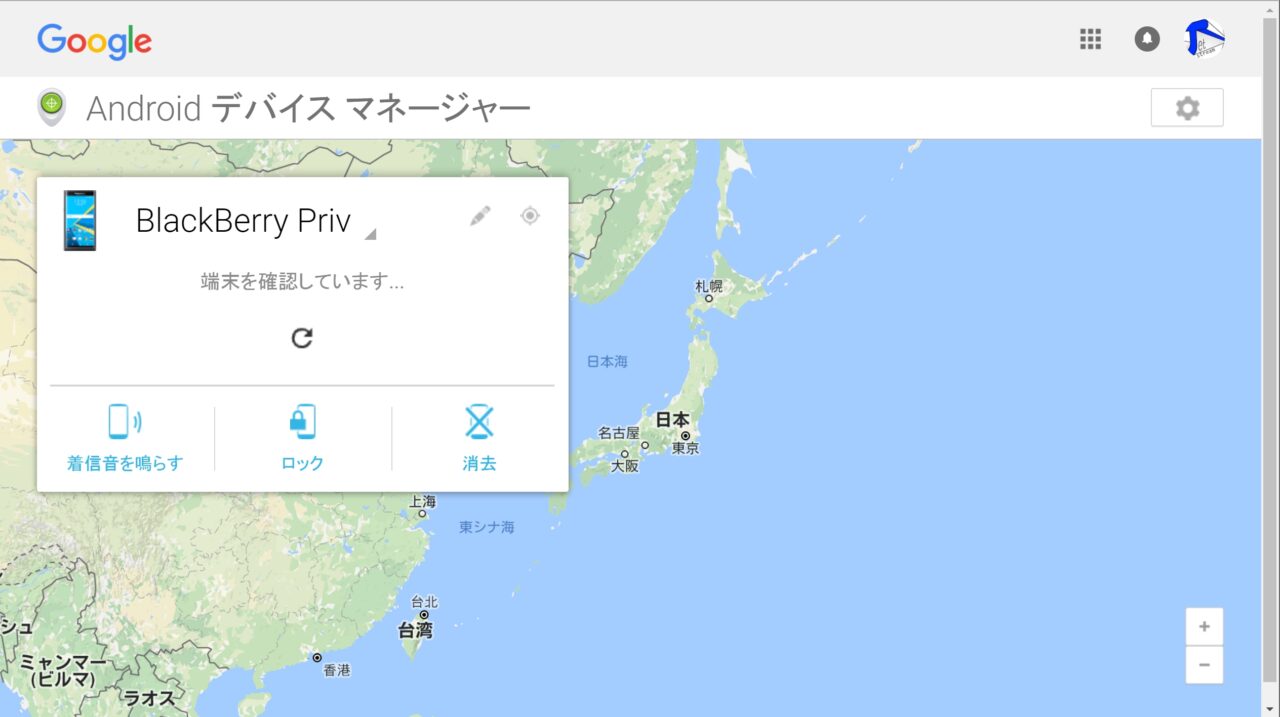Zoom out the map with minus
The image size is (1280, 717).
(1204, 665)
